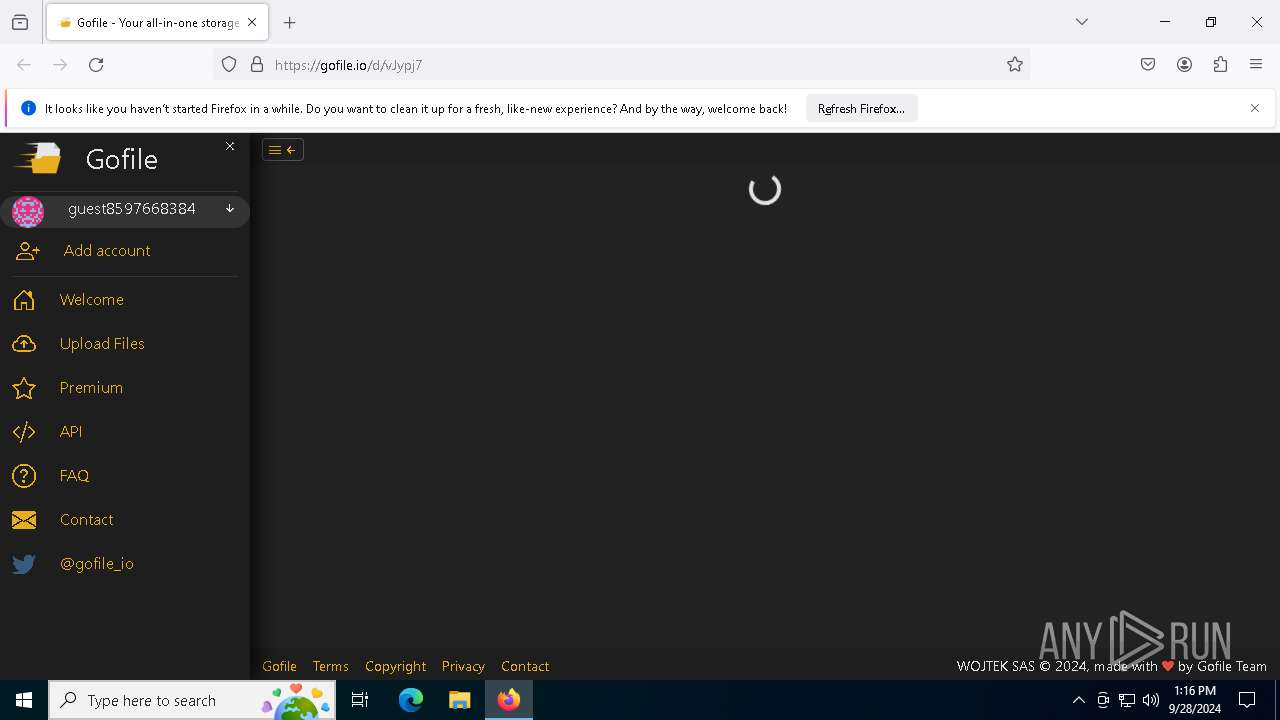The image size is (1280, 720).
Task: Open Task View on the taskbar
Action: pyautogui.click(x=360, y=700)
